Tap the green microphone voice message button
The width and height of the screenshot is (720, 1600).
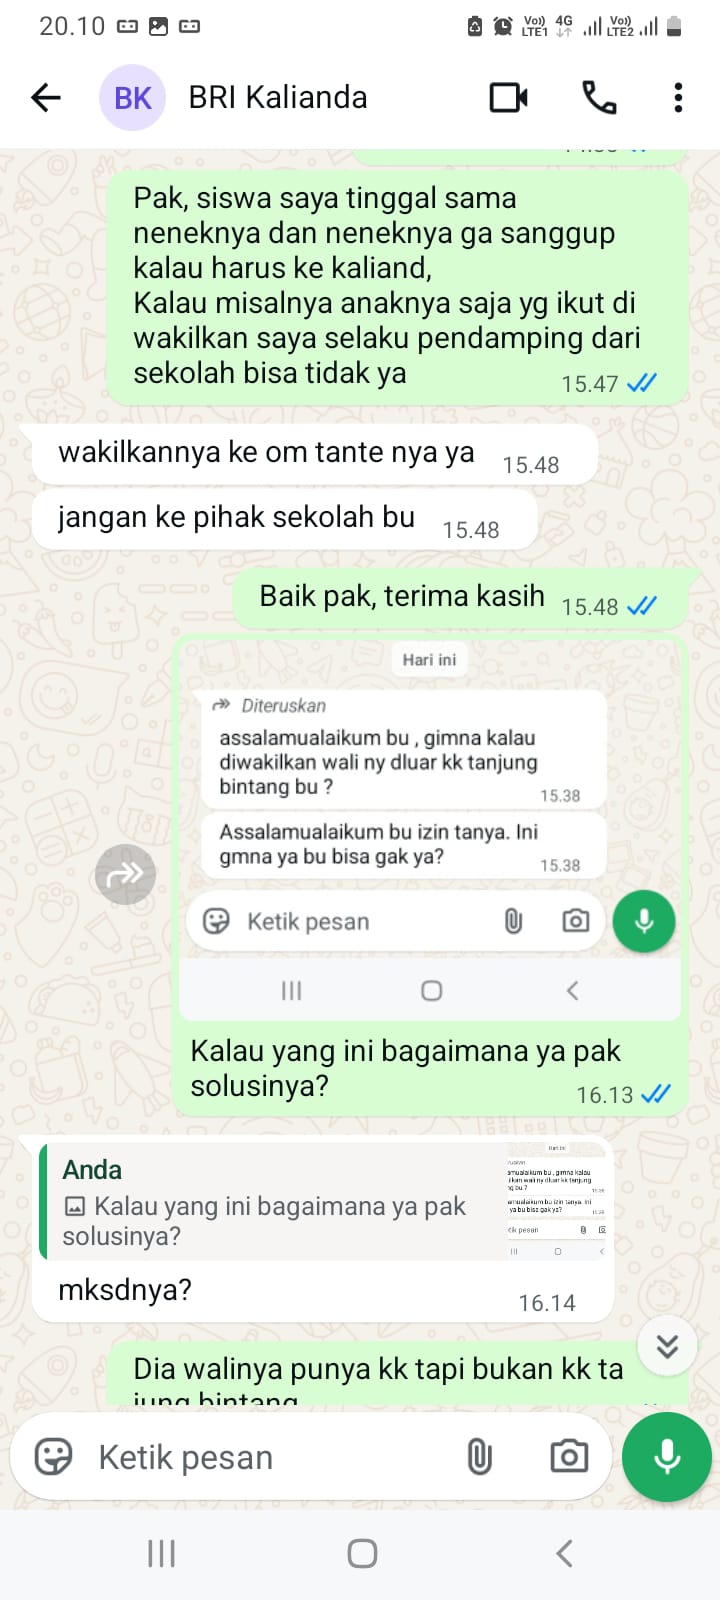(666, 1457)
